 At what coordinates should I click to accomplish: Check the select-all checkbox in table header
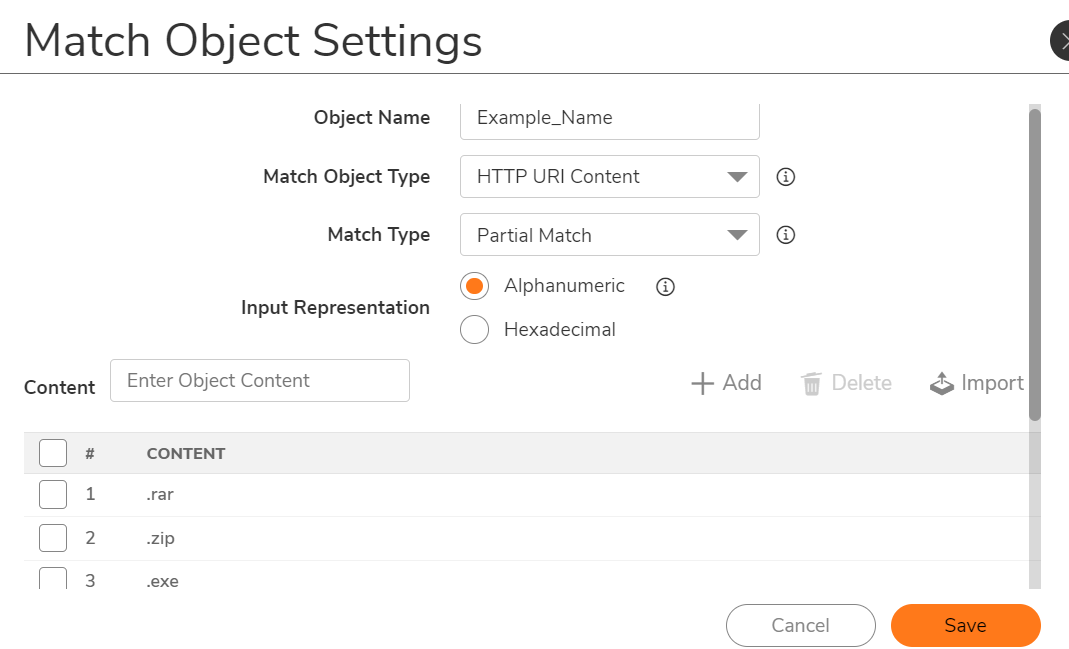[x=53, y=453]
